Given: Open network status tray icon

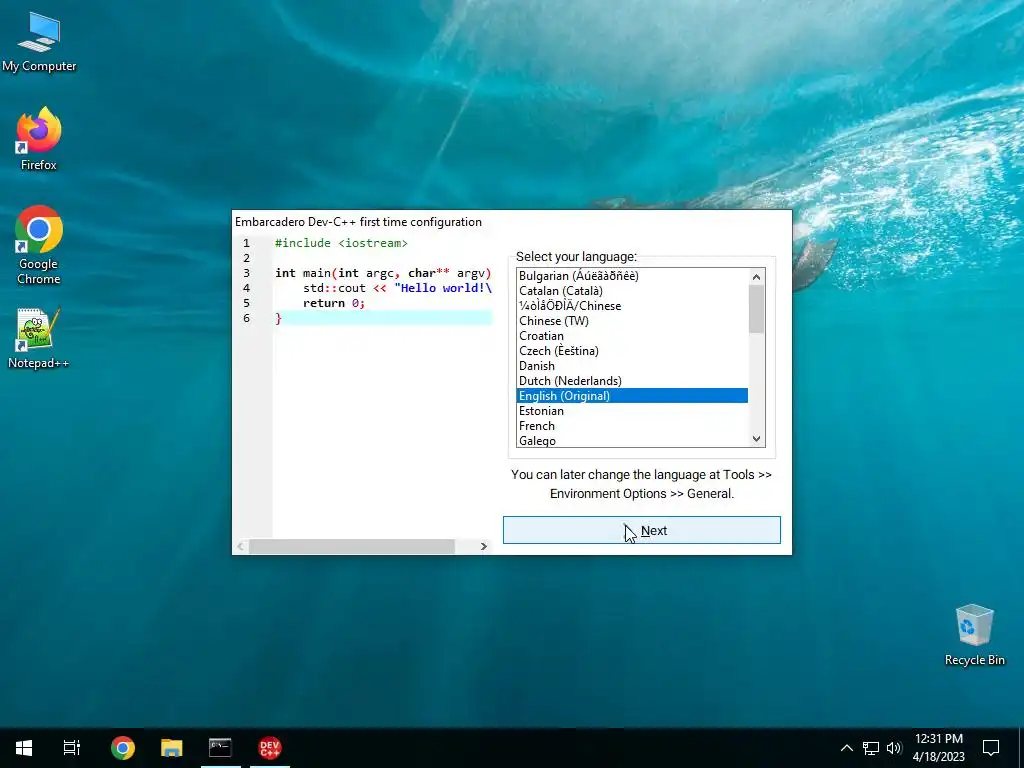Looking at the screenshot, I should 871,748.
